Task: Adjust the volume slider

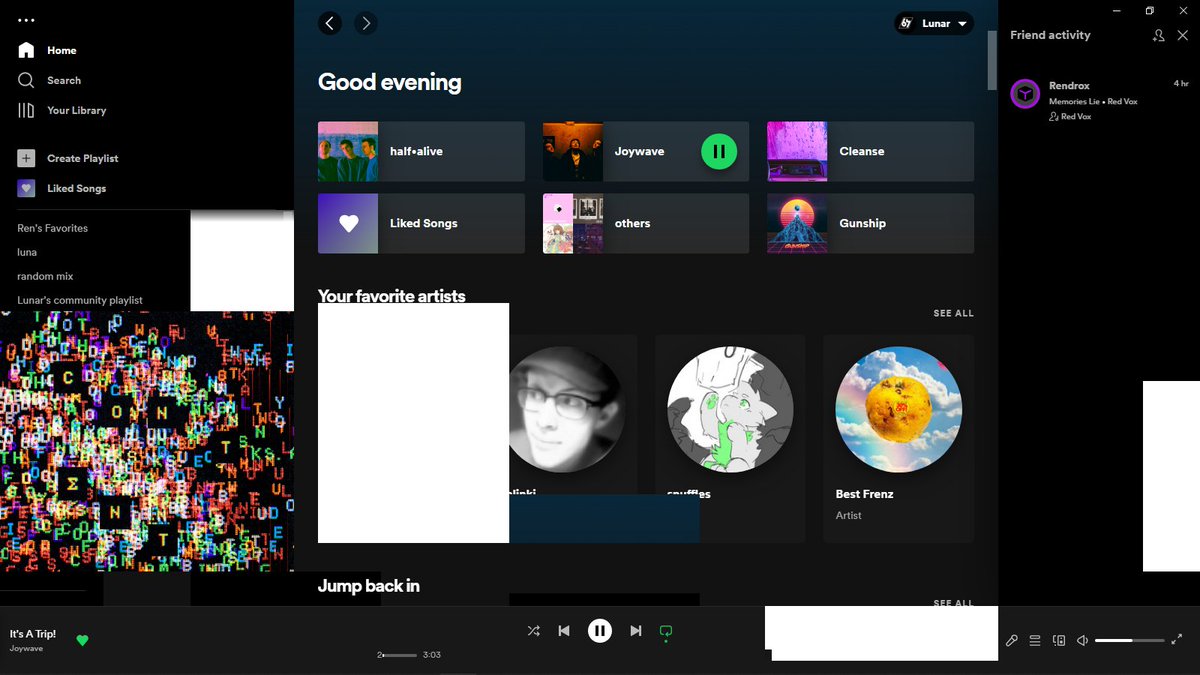Action: [1130, 640]
